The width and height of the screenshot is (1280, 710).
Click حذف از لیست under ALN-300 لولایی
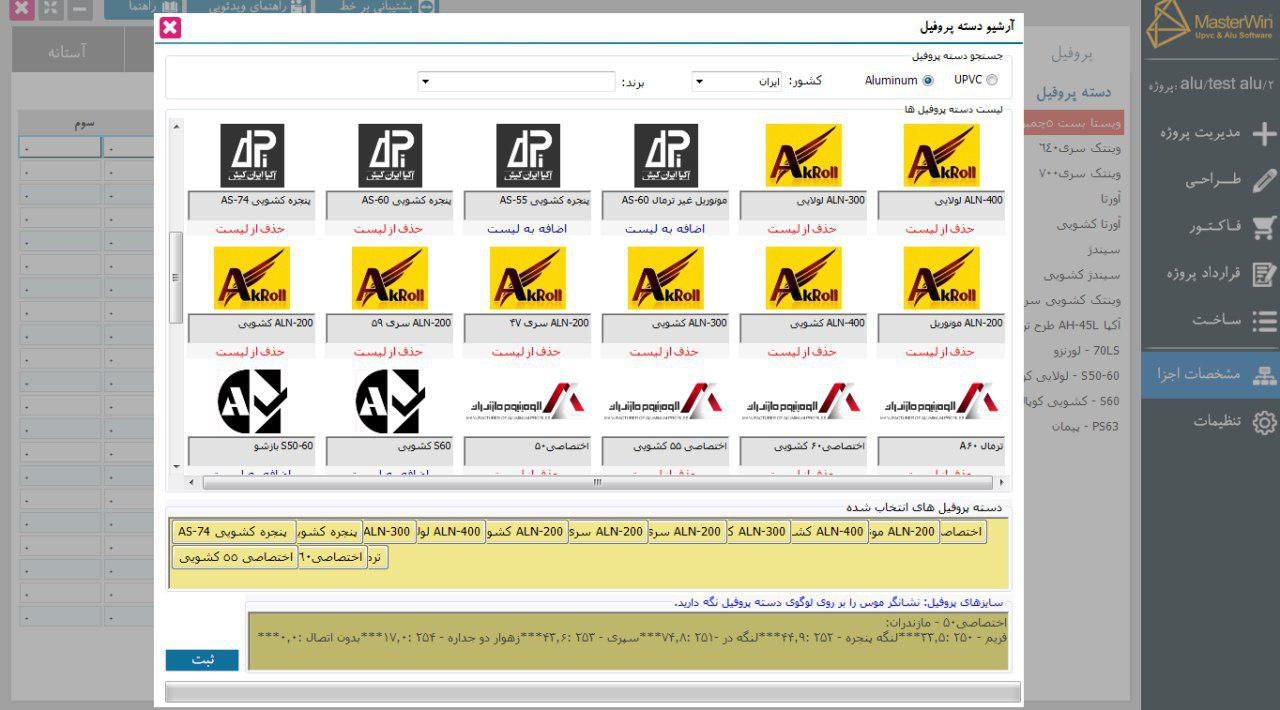coord(802,229)
